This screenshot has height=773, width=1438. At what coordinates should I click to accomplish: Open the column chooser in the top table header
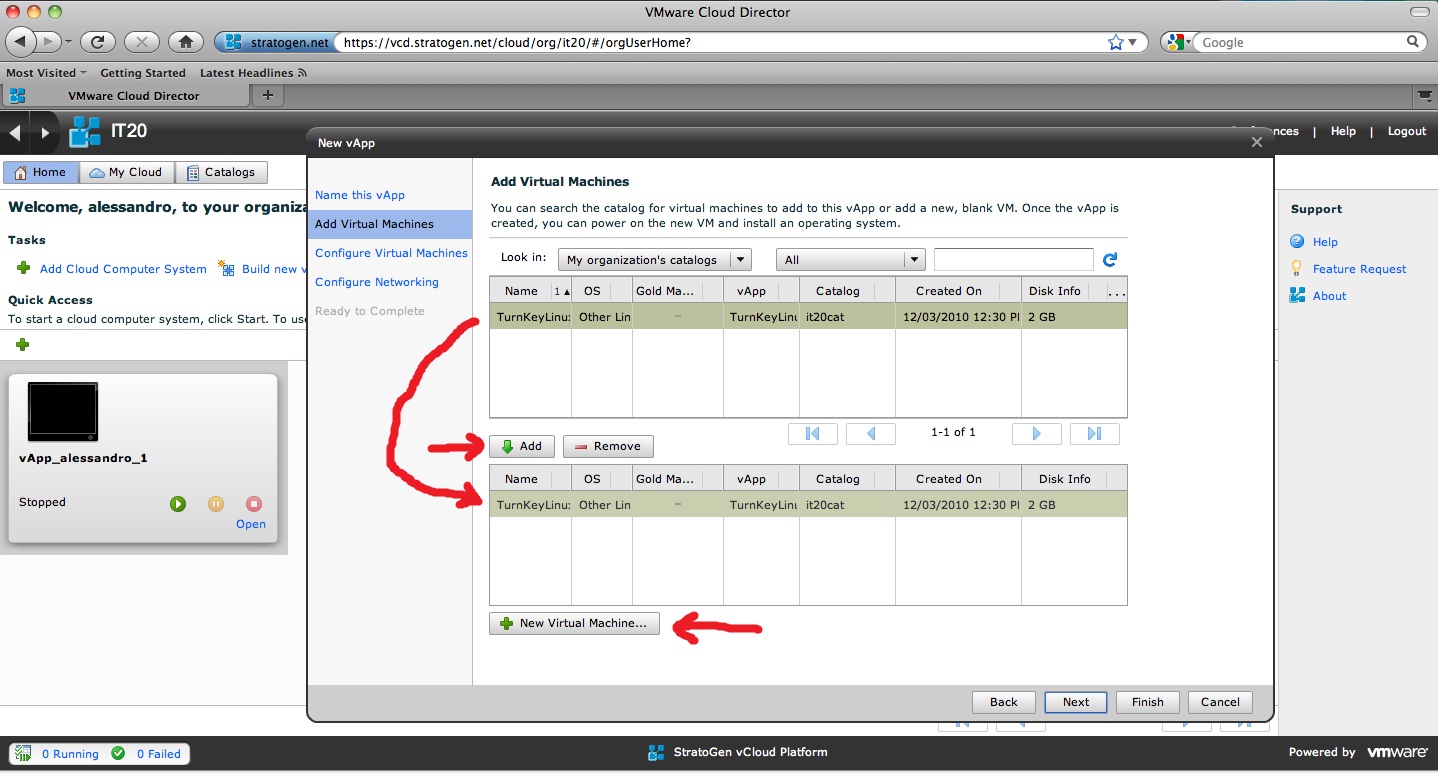coord(1117,291)
